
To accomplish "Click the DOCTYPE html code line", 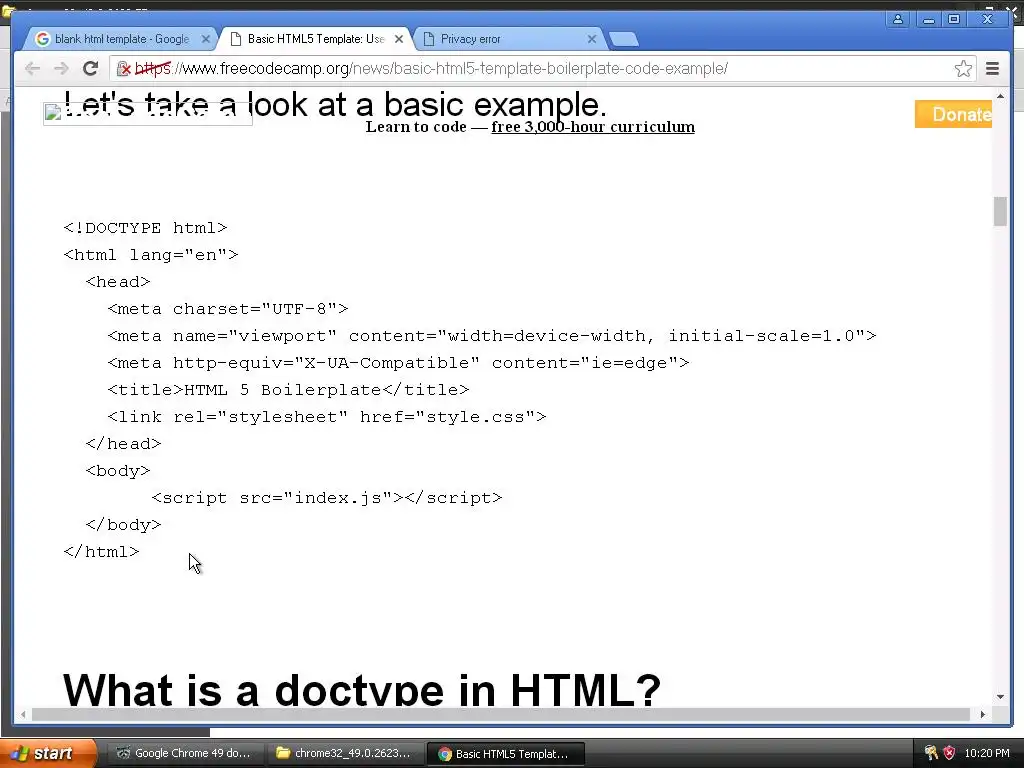I will coord(146,228).
